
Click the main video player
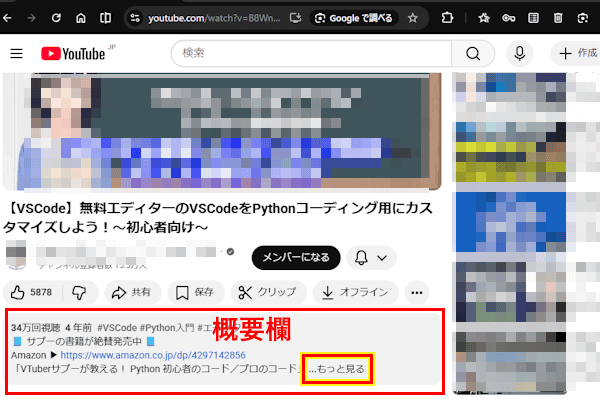pyautogui.click(x=222, y=131)
